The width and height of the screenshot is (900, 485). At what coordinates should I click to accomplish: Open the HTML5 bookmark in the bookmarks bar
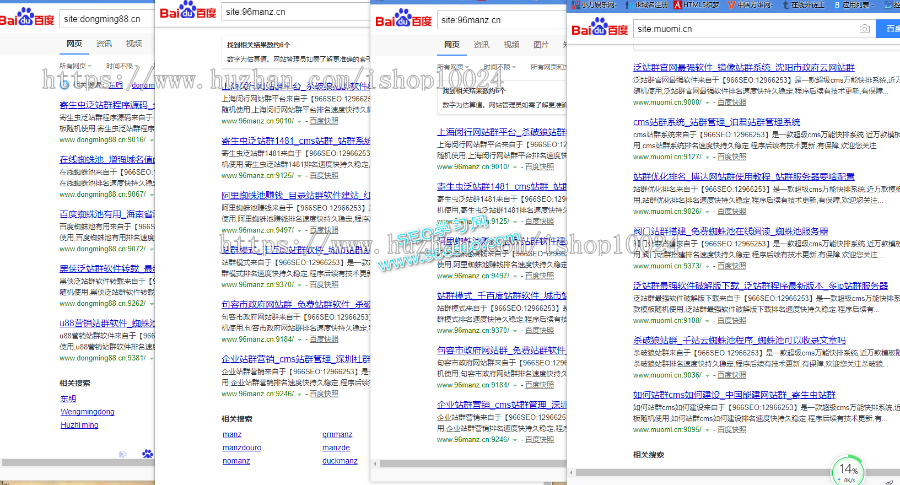pos(696,5)
